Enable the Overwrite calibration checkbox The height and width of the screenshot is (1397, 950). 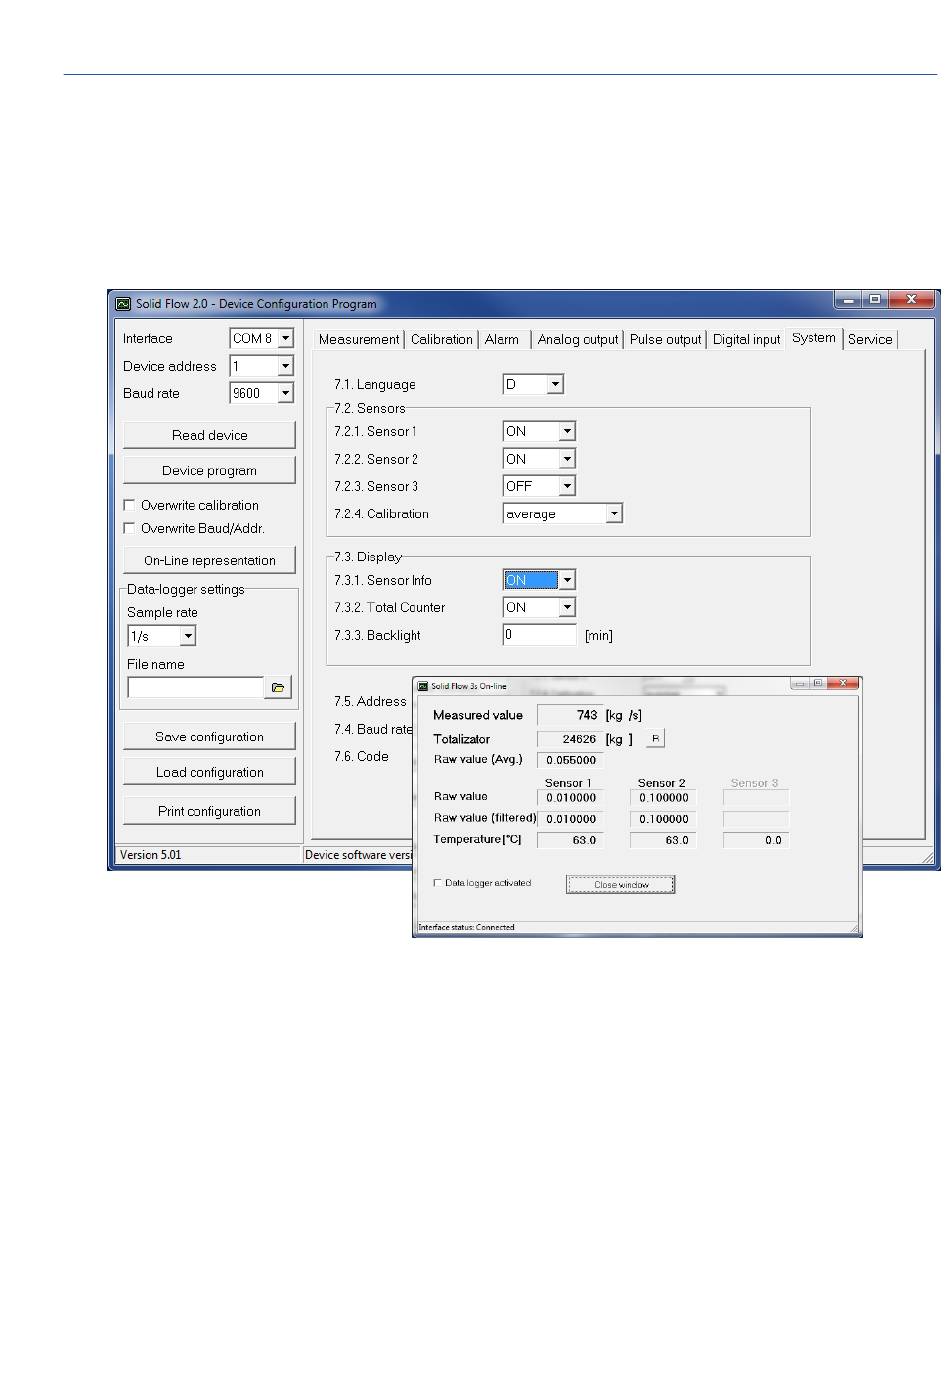[x=129, y=505]
